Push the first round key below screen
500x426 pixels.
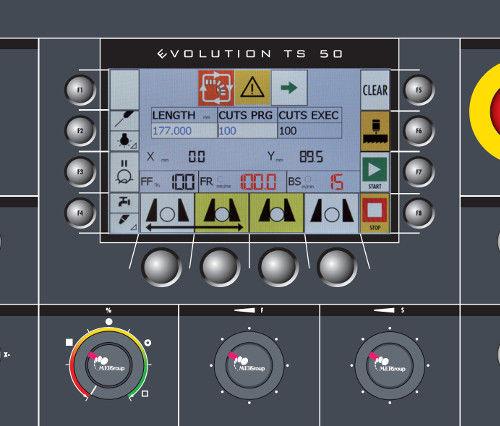click(x=161, y=267)
